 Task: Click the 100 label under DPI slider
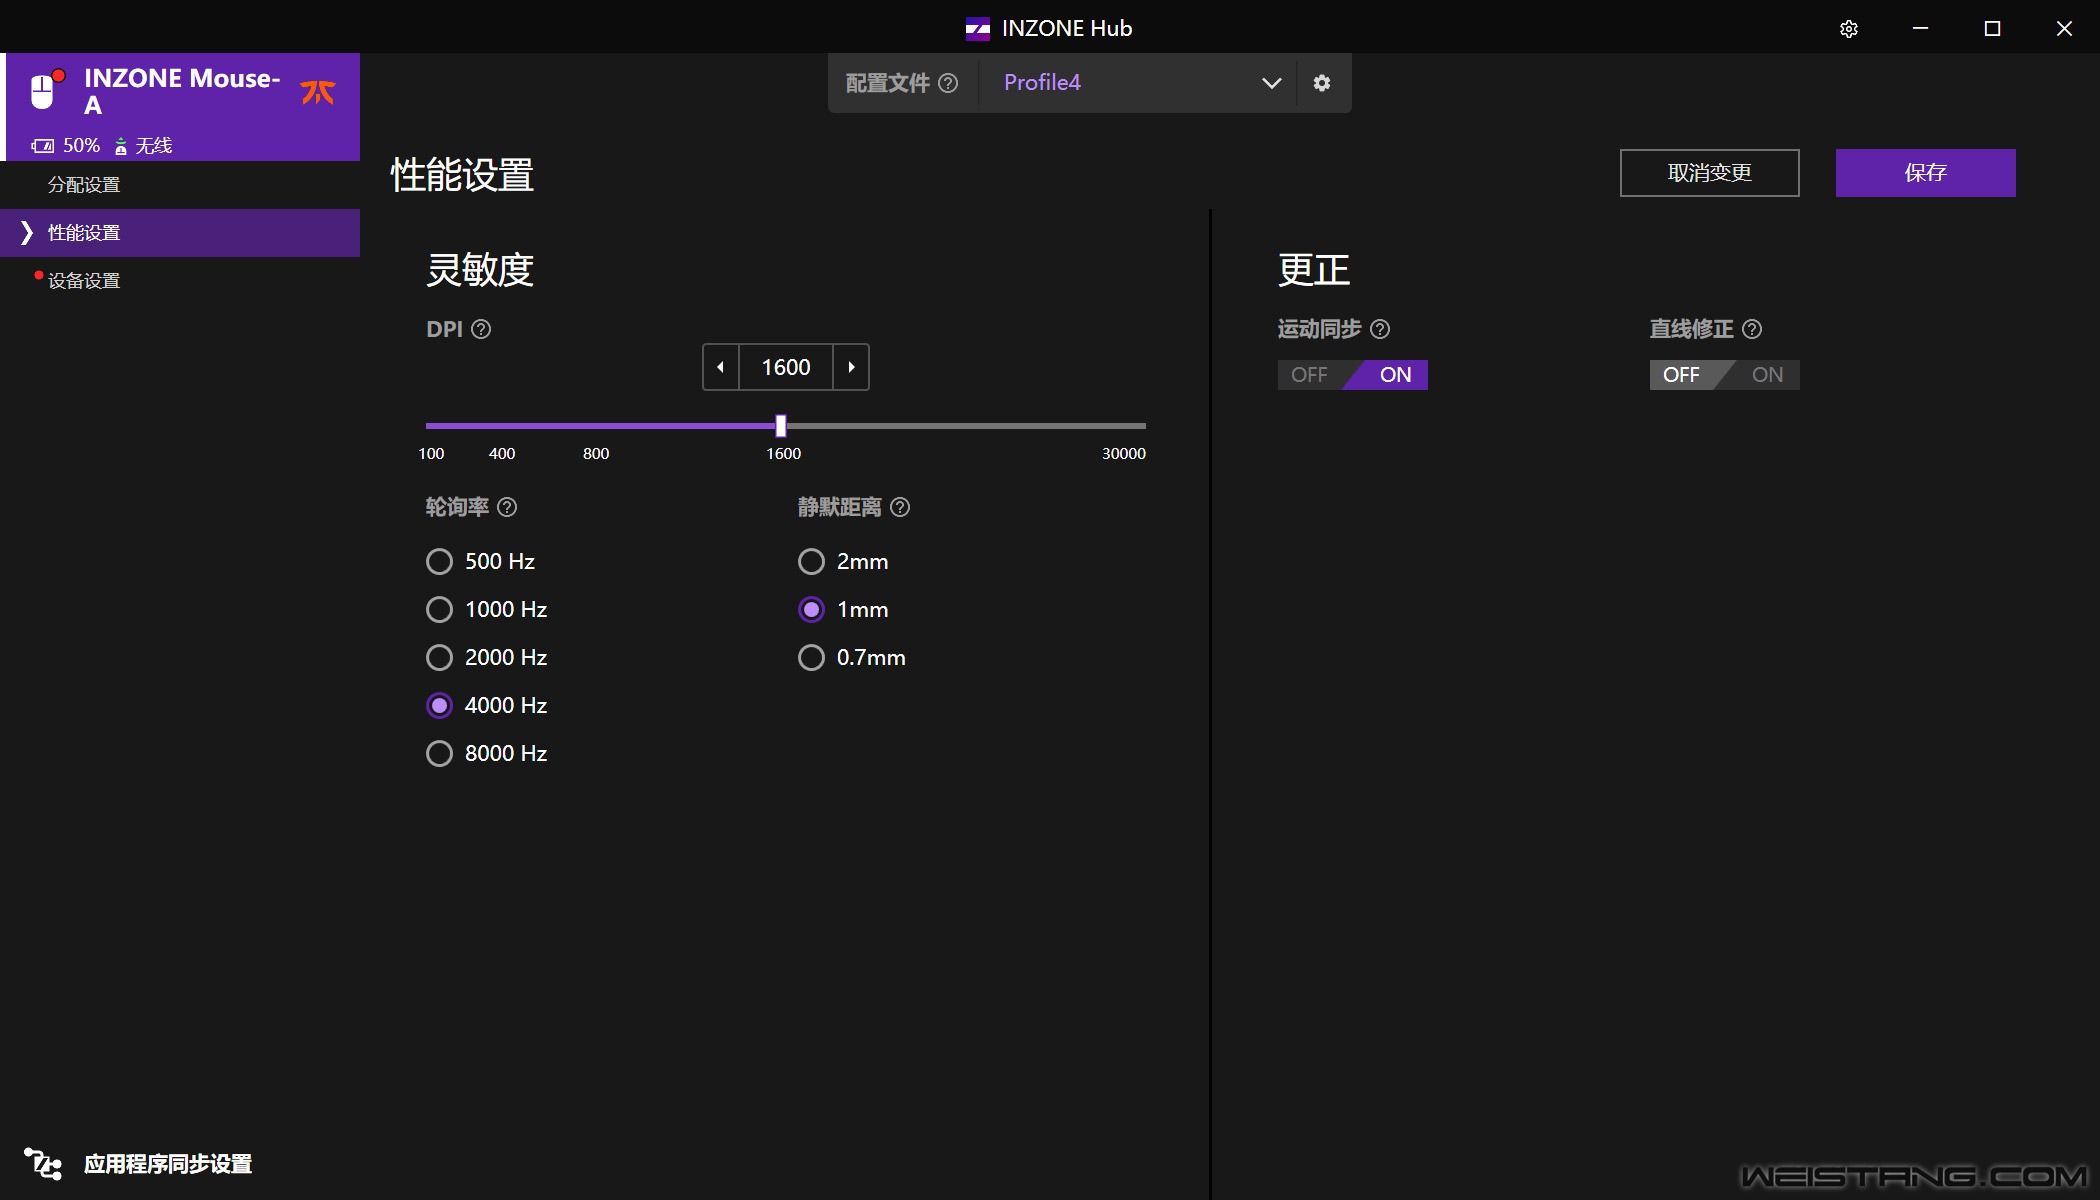pos(431,454)
